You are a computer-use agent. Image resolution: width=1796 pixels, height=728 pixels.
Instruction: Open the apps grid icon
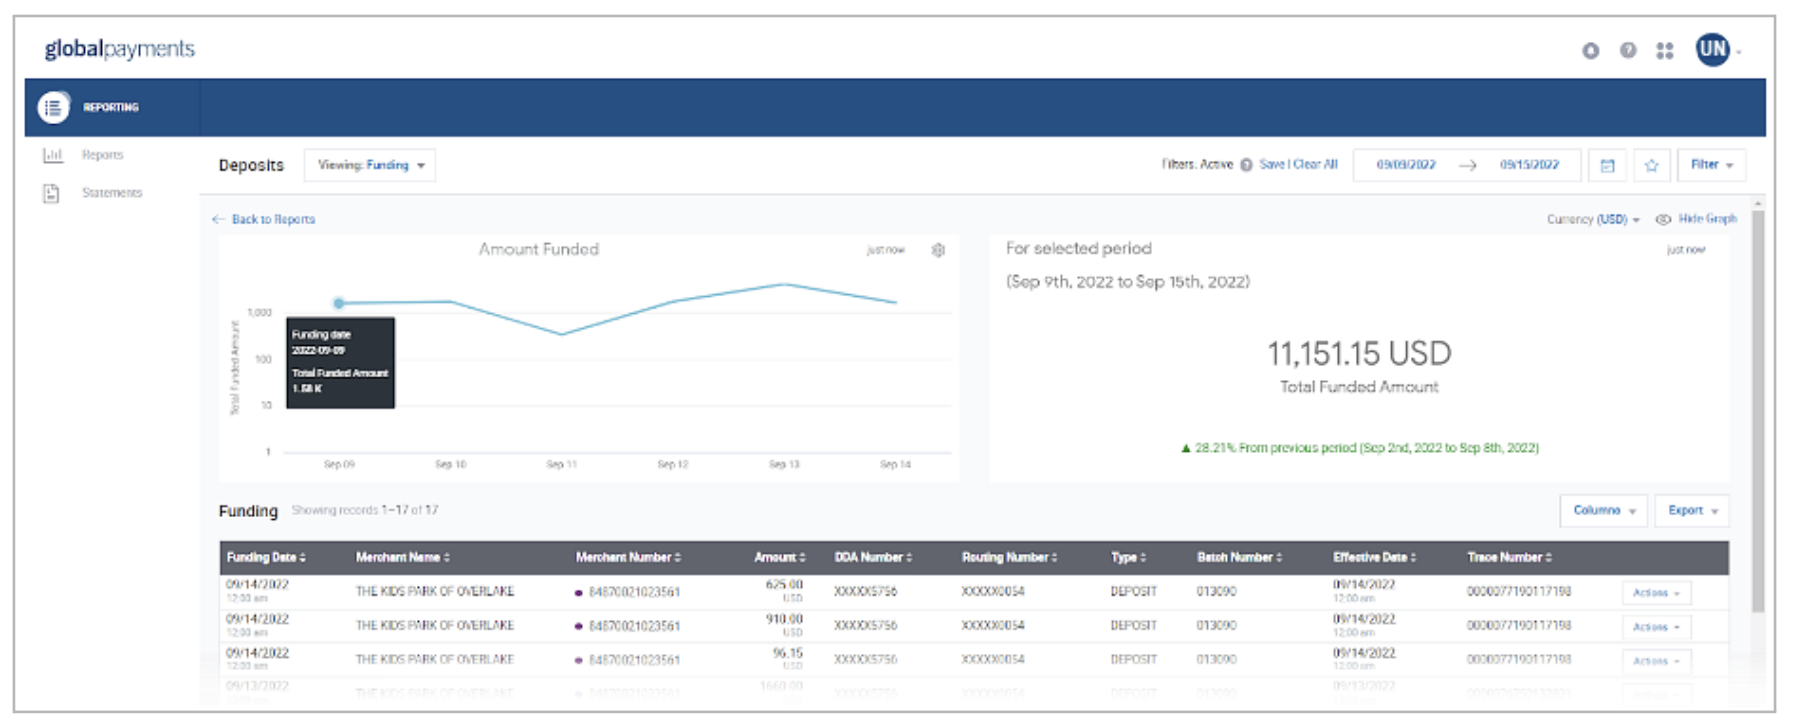coord(1664,50)
